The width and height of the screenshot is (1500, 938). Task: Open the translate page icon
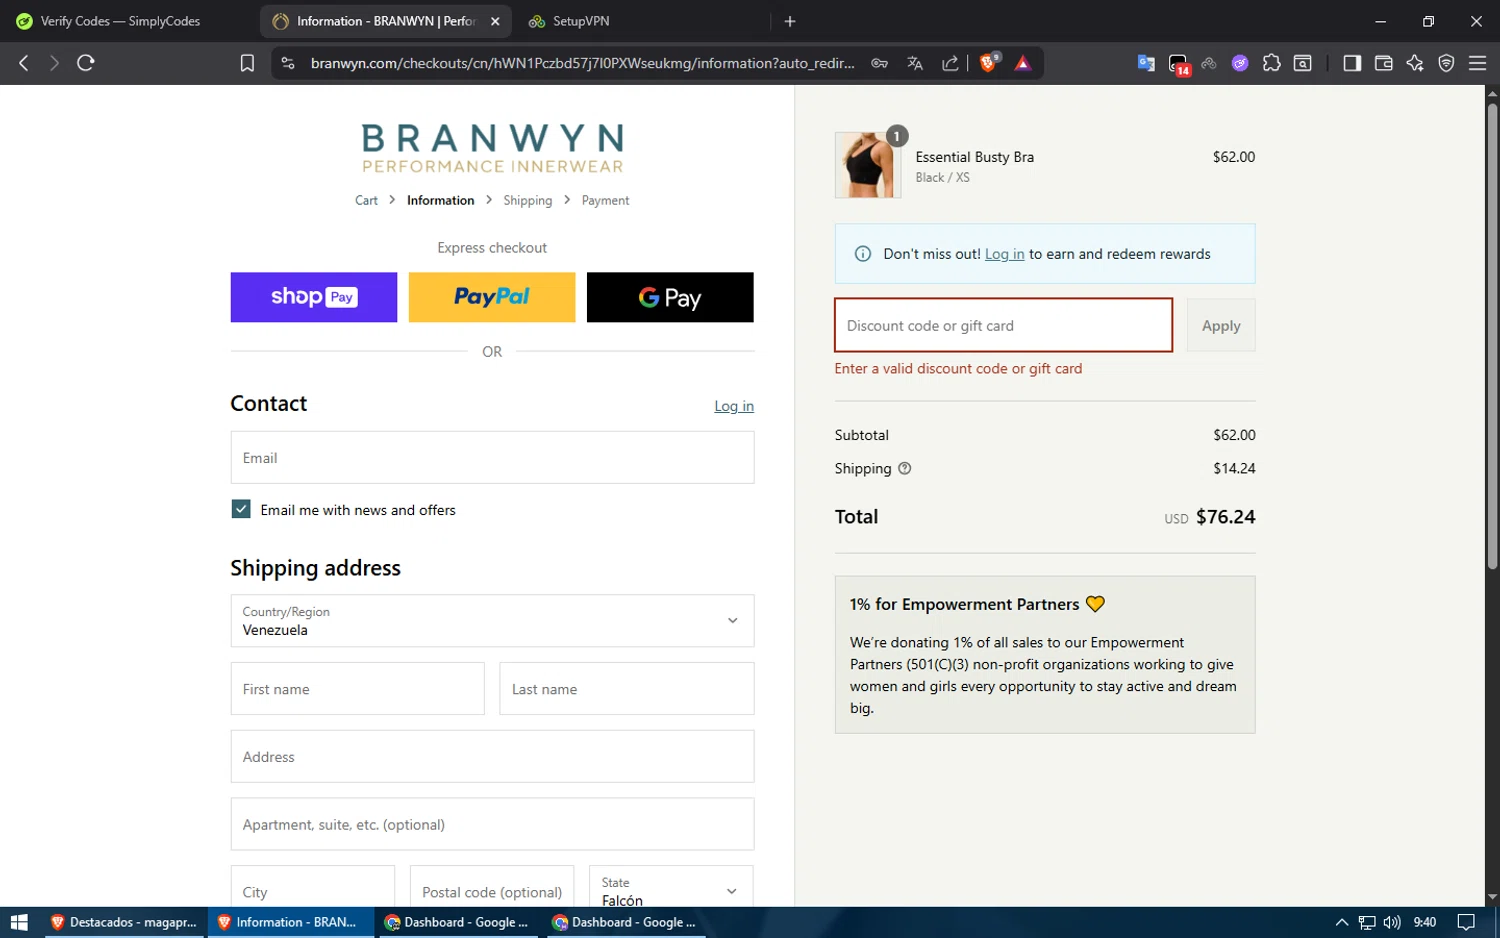[915, 63]
